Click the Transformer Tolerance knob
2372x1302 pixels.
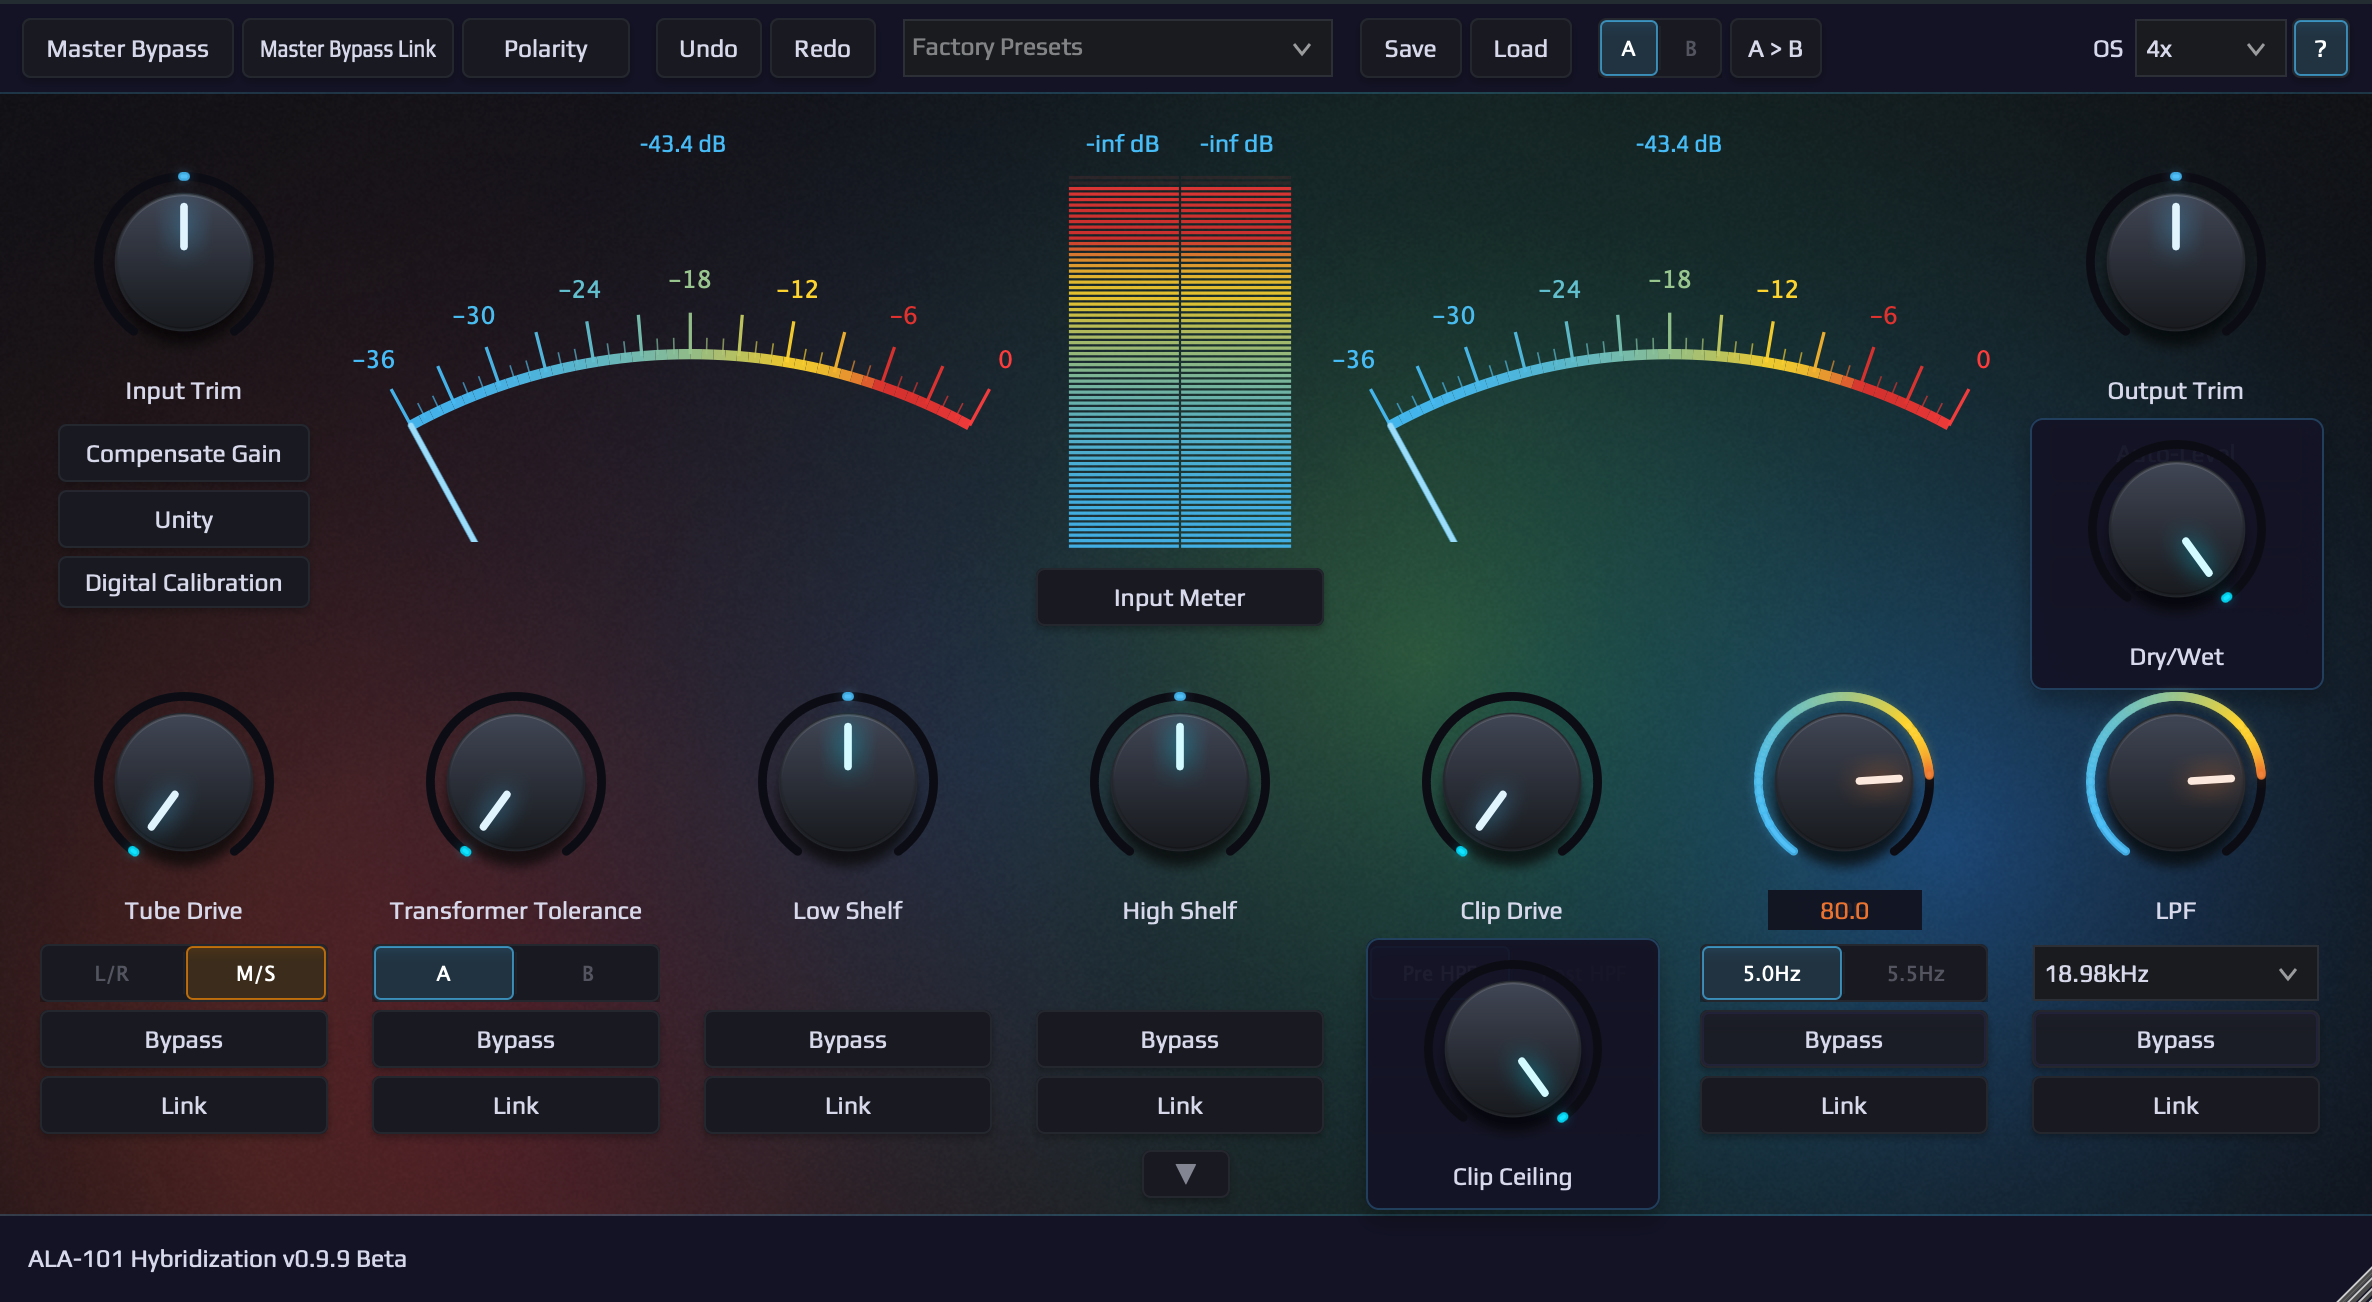515,781
